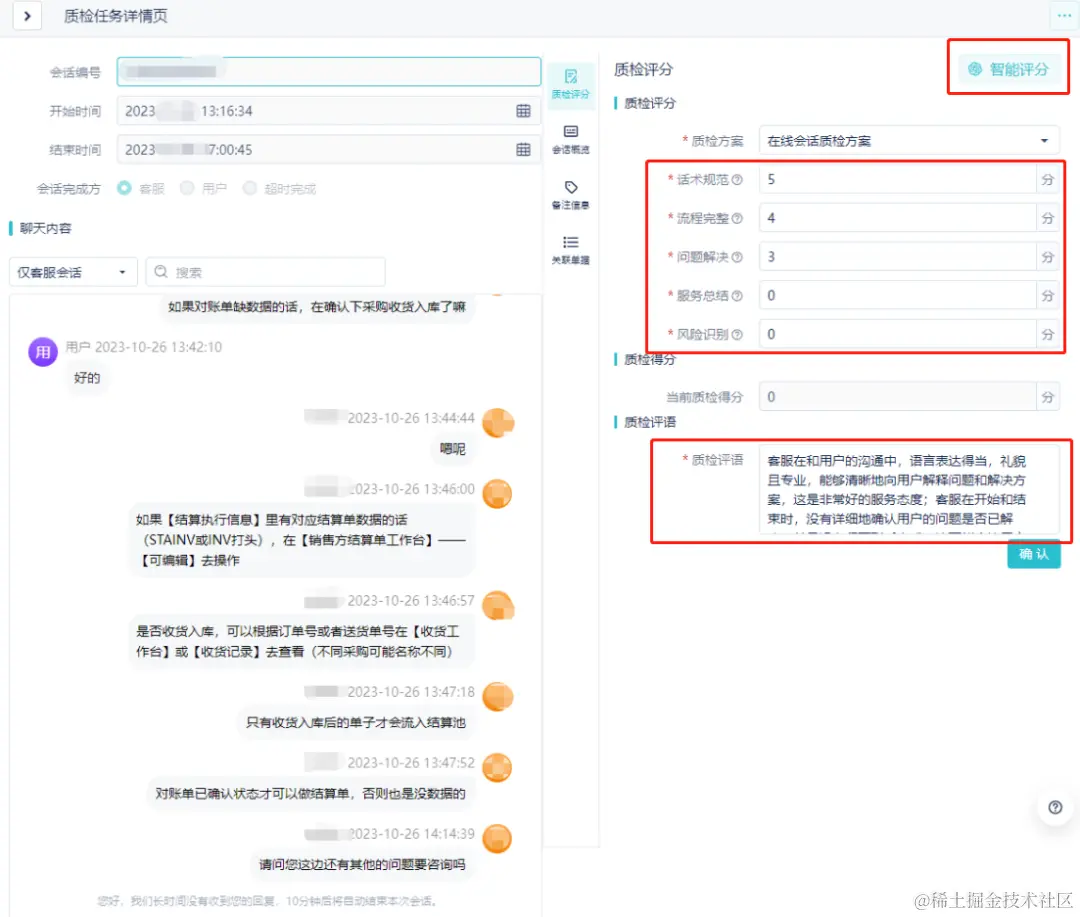
Task: Click the message about 对账单已确认状态
Action: (311, 793)
